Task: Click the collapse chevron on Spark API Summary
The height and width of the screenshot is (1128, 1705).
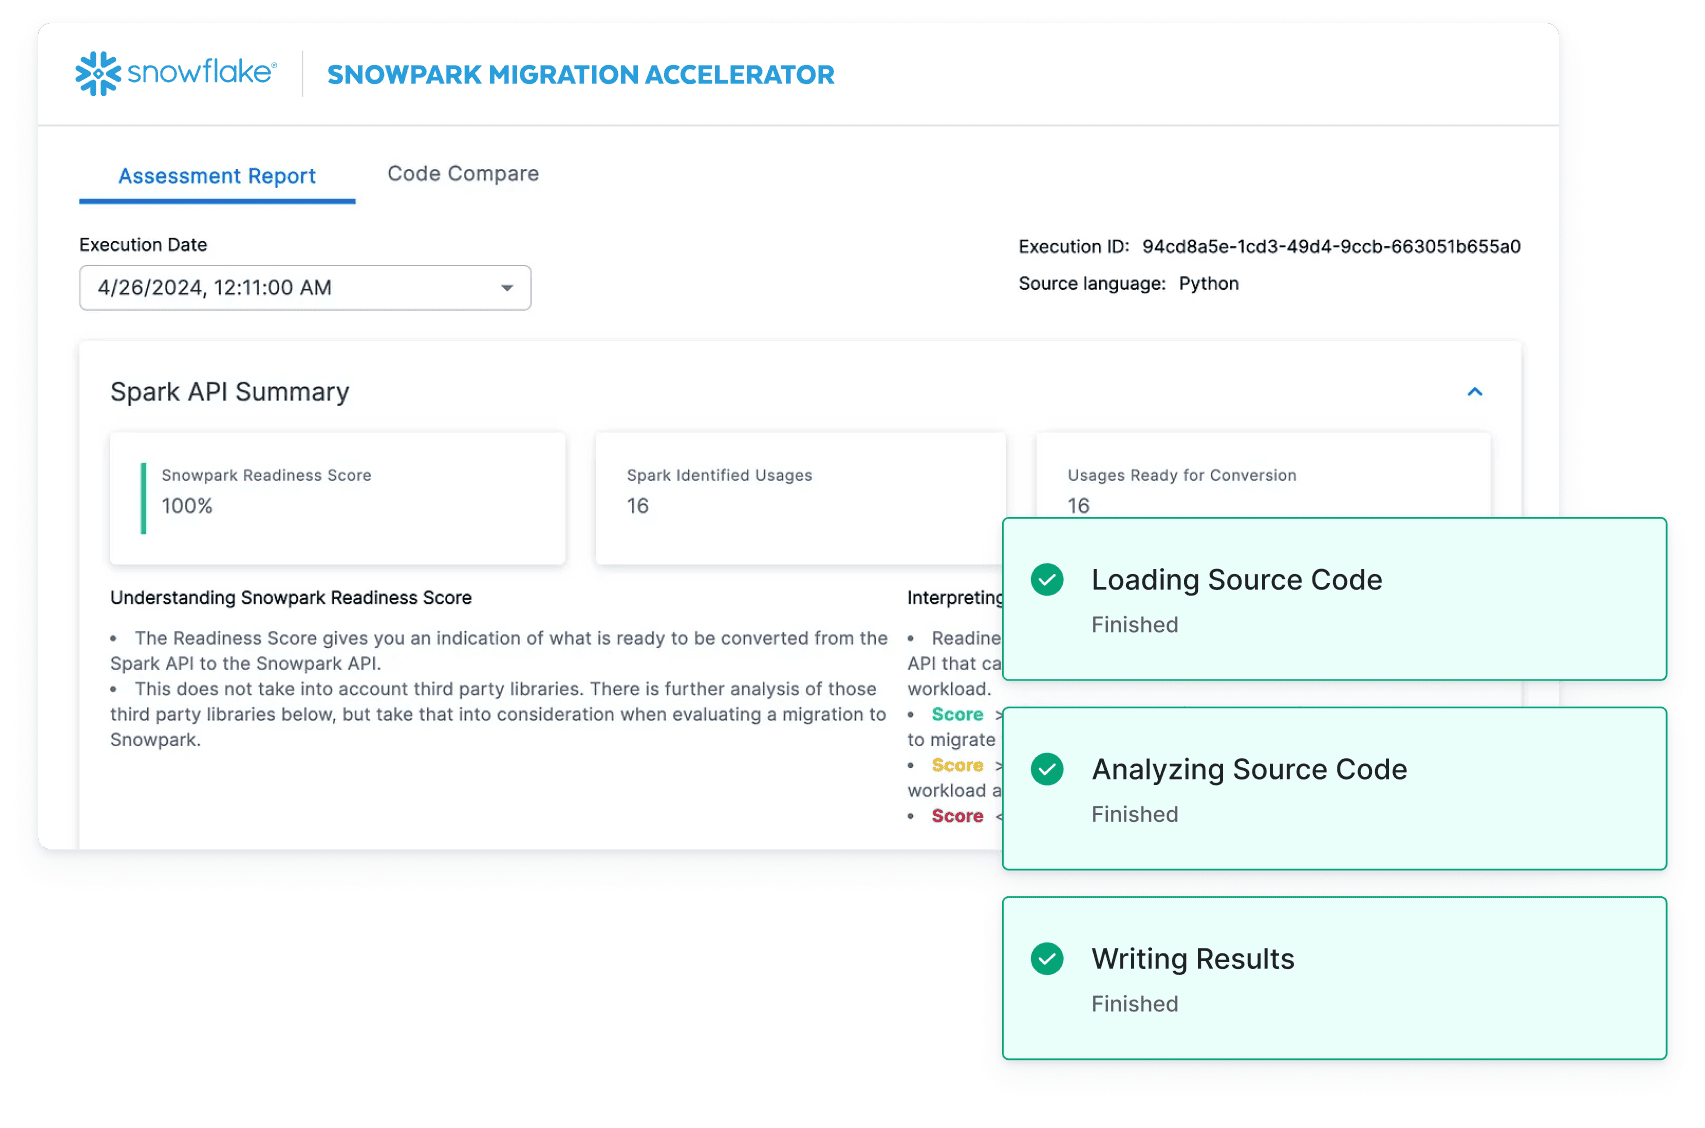Action: tap(1474, 392)
